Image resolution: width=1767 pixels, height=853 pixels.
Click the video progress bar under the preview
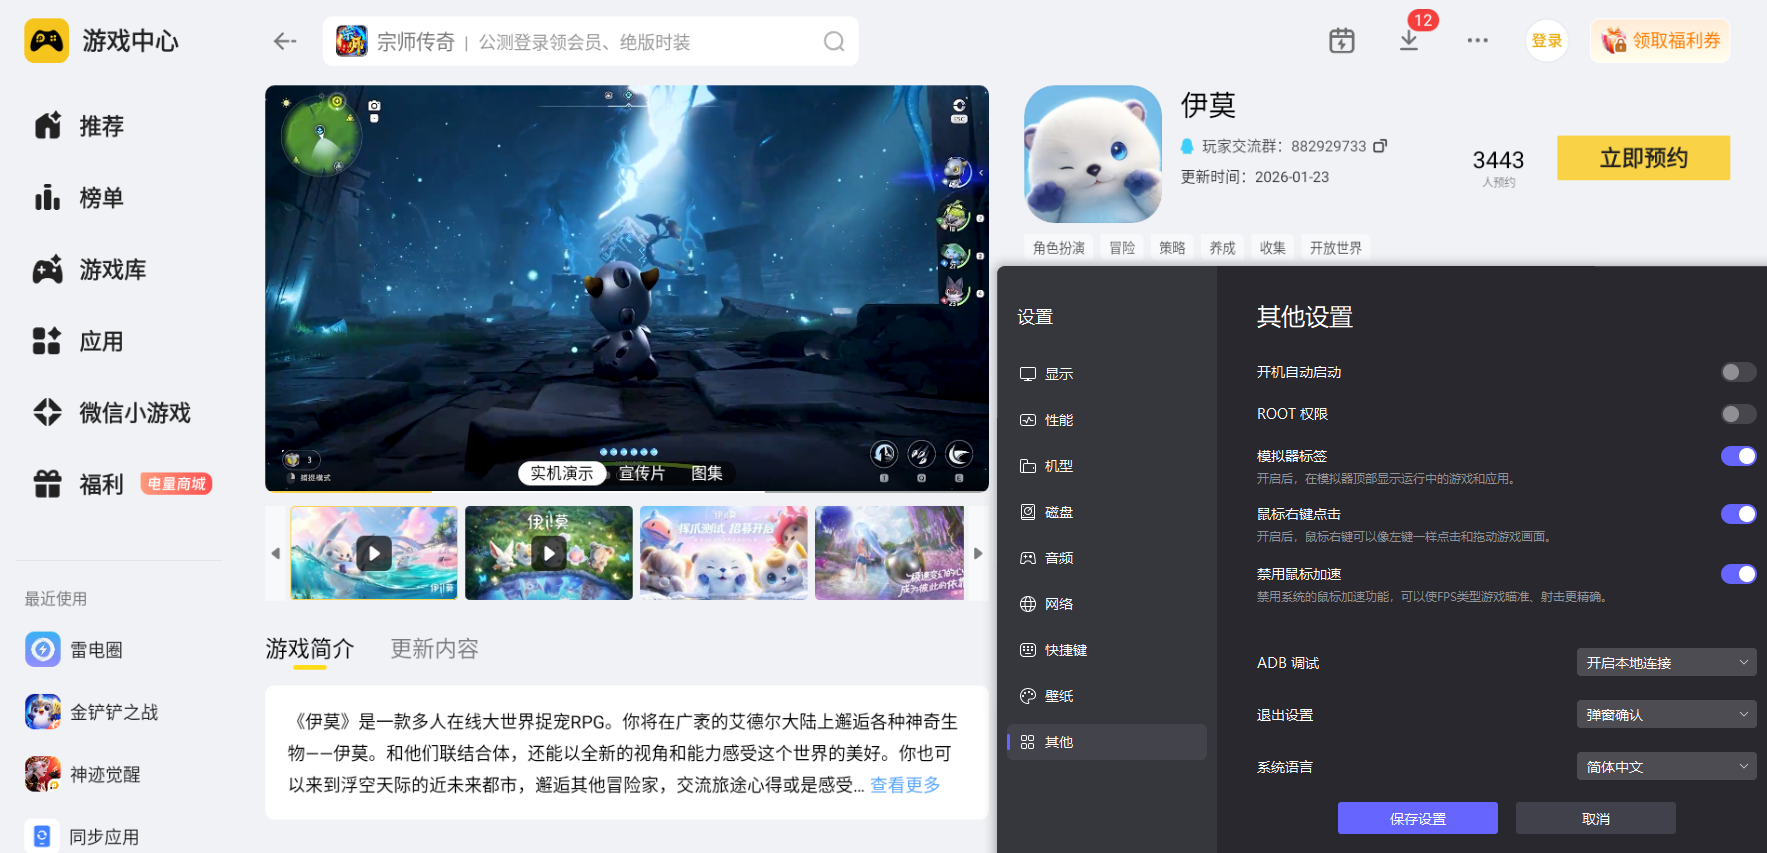pyautogui.click(x=627, y=491)
